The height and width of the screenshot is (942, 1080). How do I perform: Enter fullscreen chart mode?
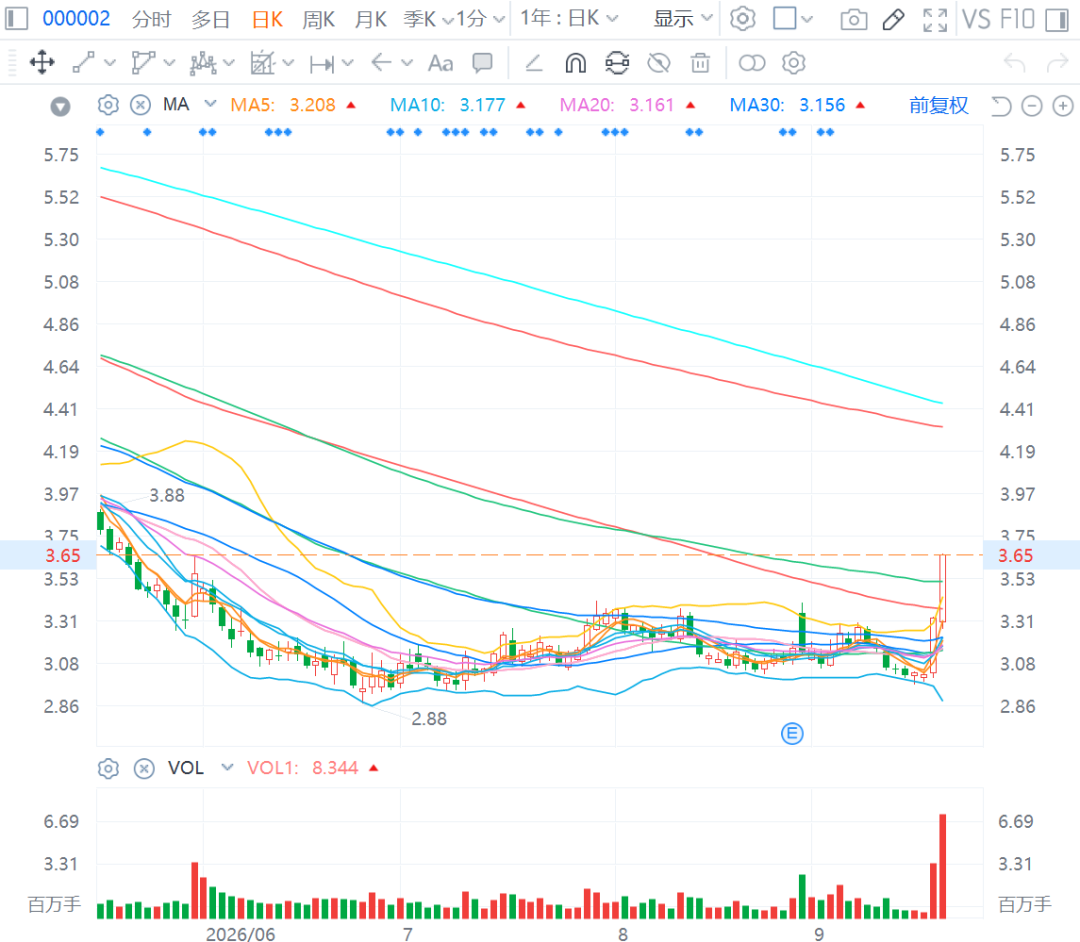coord(935,19)
